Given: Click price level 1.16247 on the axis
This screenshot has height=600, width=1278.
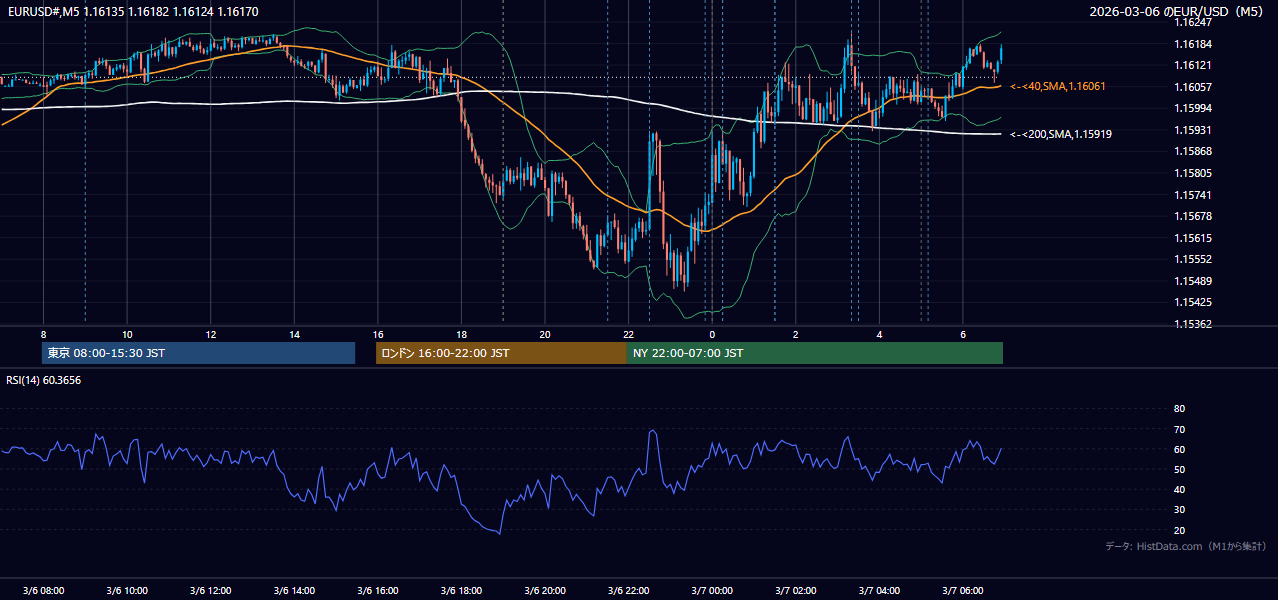Looking at the screenshot, I should pos(1193,22).
